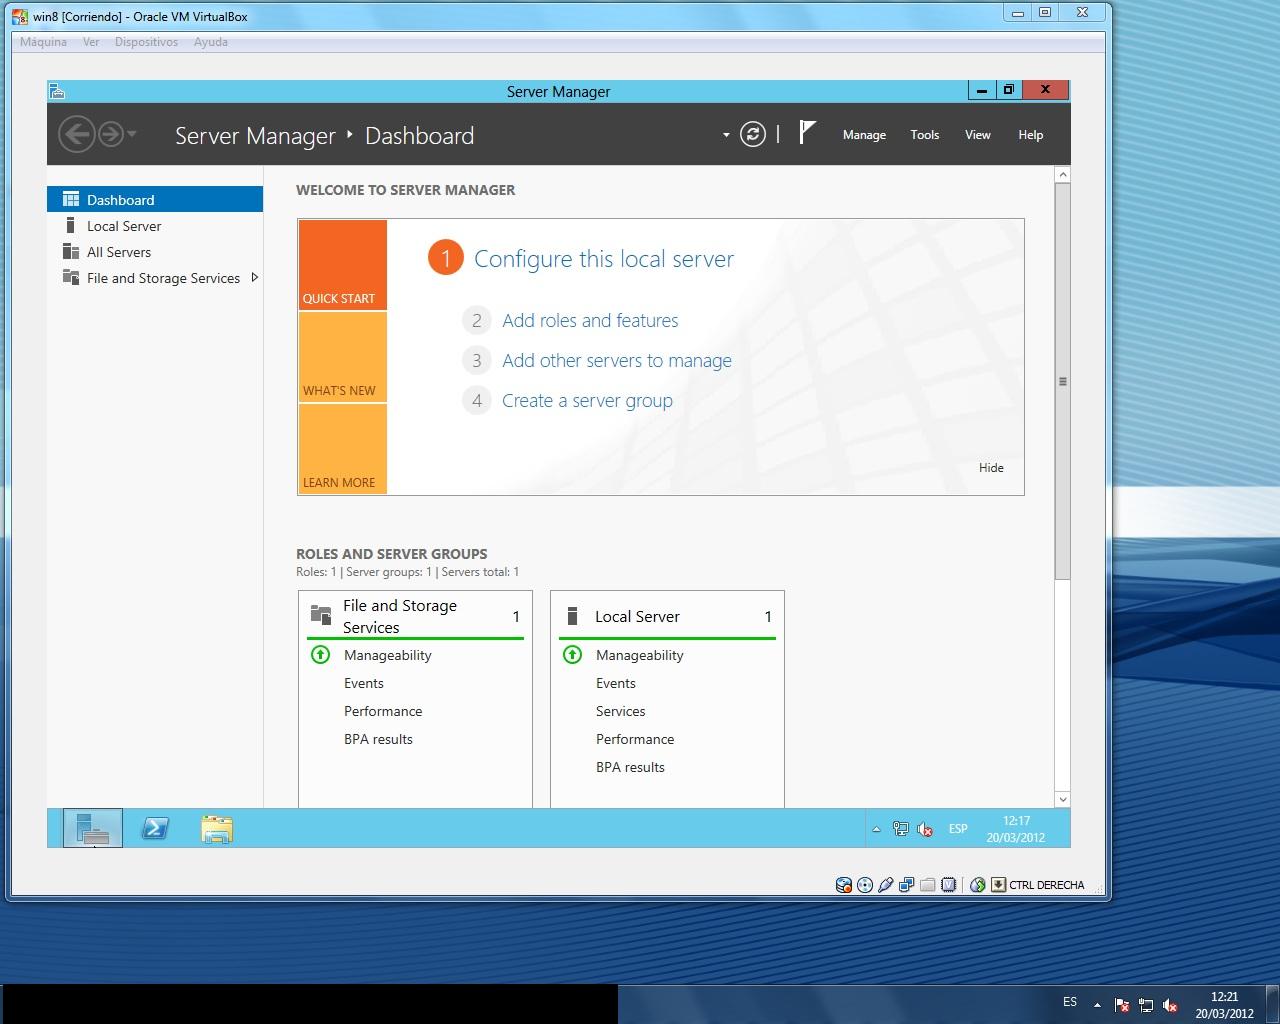Viewport: 1280px width, 1024px height.
Task: Hide the welcome tile
Action: pos(990,468)
